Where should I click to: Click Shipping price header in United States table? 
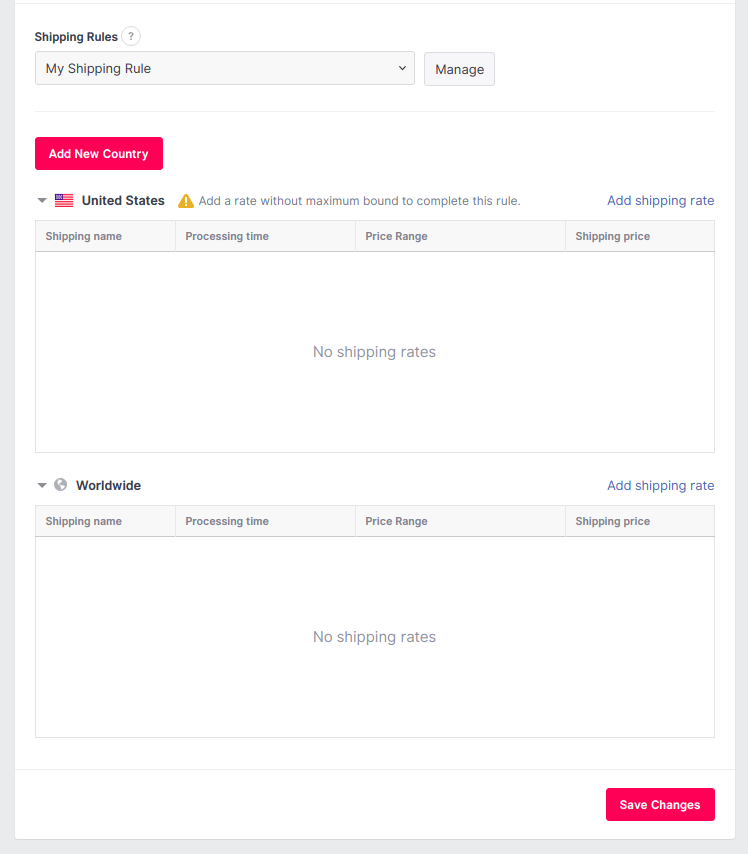612,236
